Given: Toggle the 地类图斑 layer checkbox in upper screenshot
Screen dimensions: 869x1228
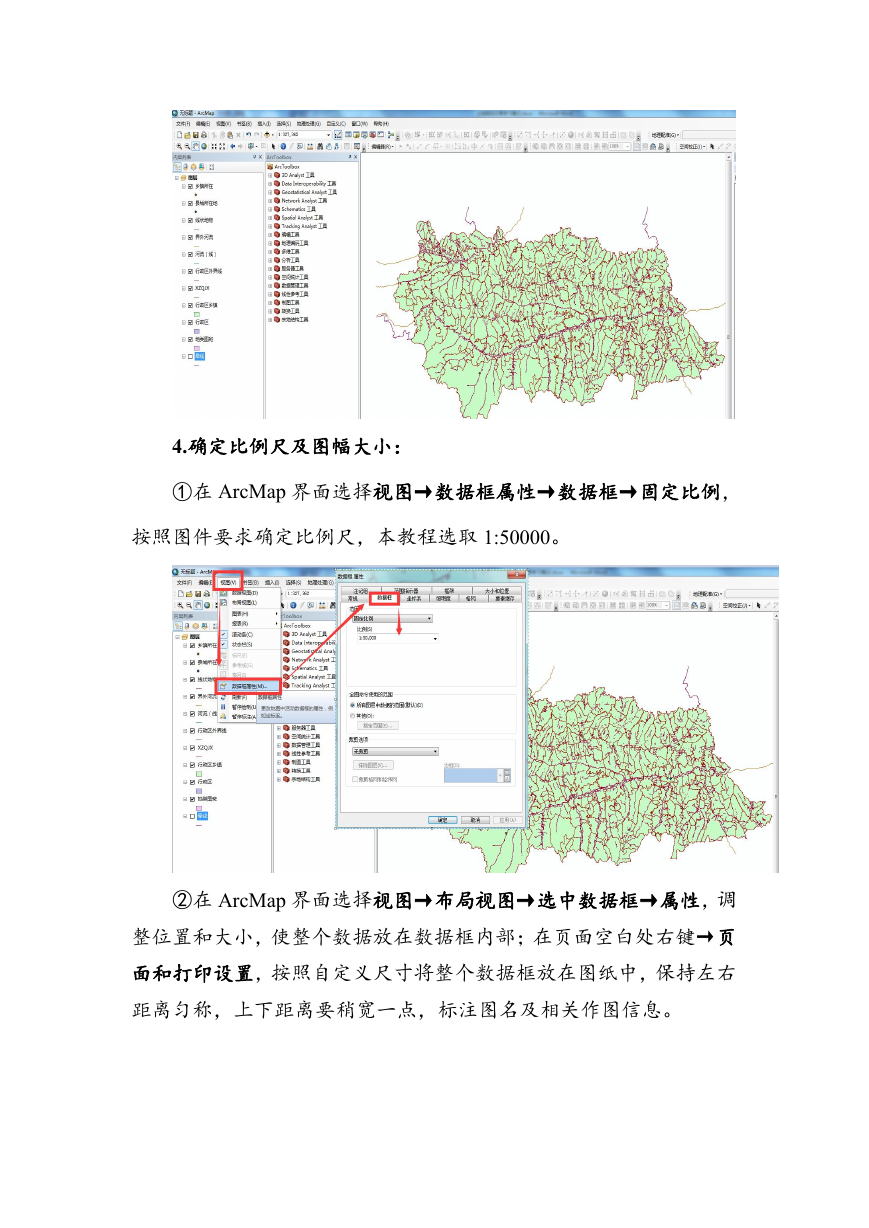Looking at the screenshot, I should tap(190, 339).
